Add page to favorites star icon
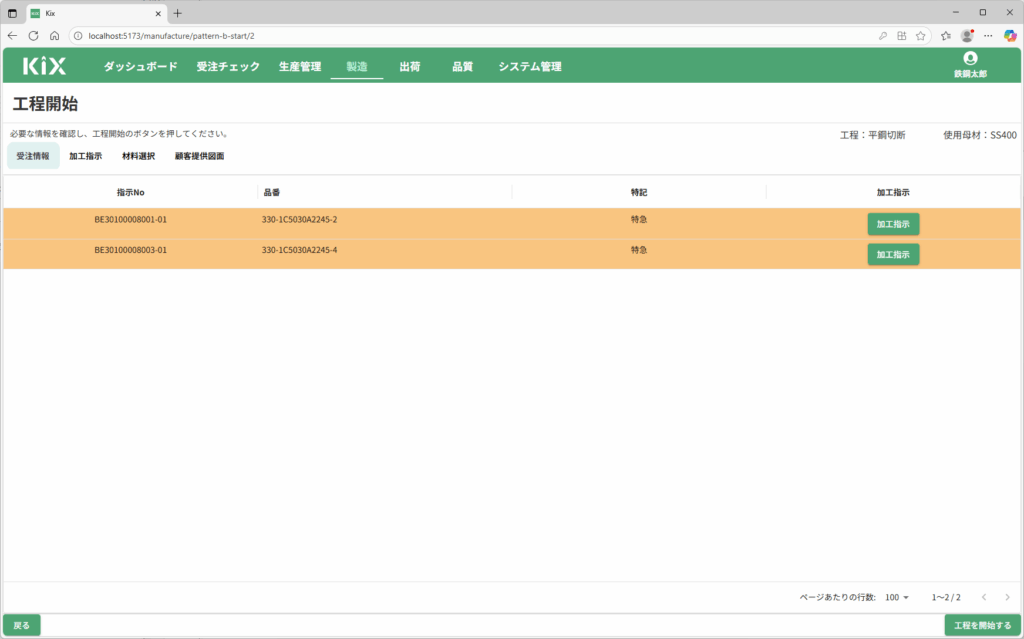Viewport: 1024px width, 639px height. (x=920, y=35)
